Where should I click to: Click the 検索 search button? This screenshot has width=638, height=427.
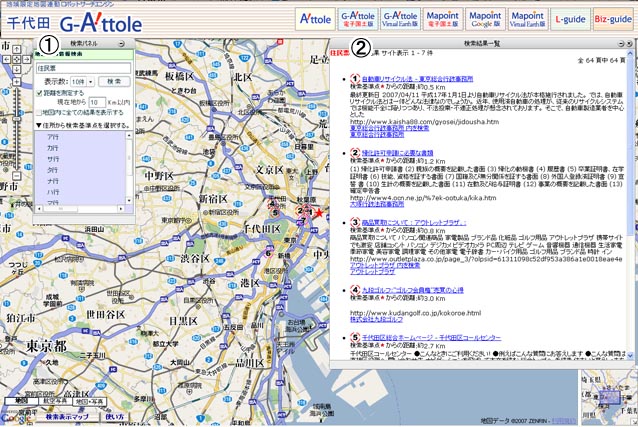[114, 81]
